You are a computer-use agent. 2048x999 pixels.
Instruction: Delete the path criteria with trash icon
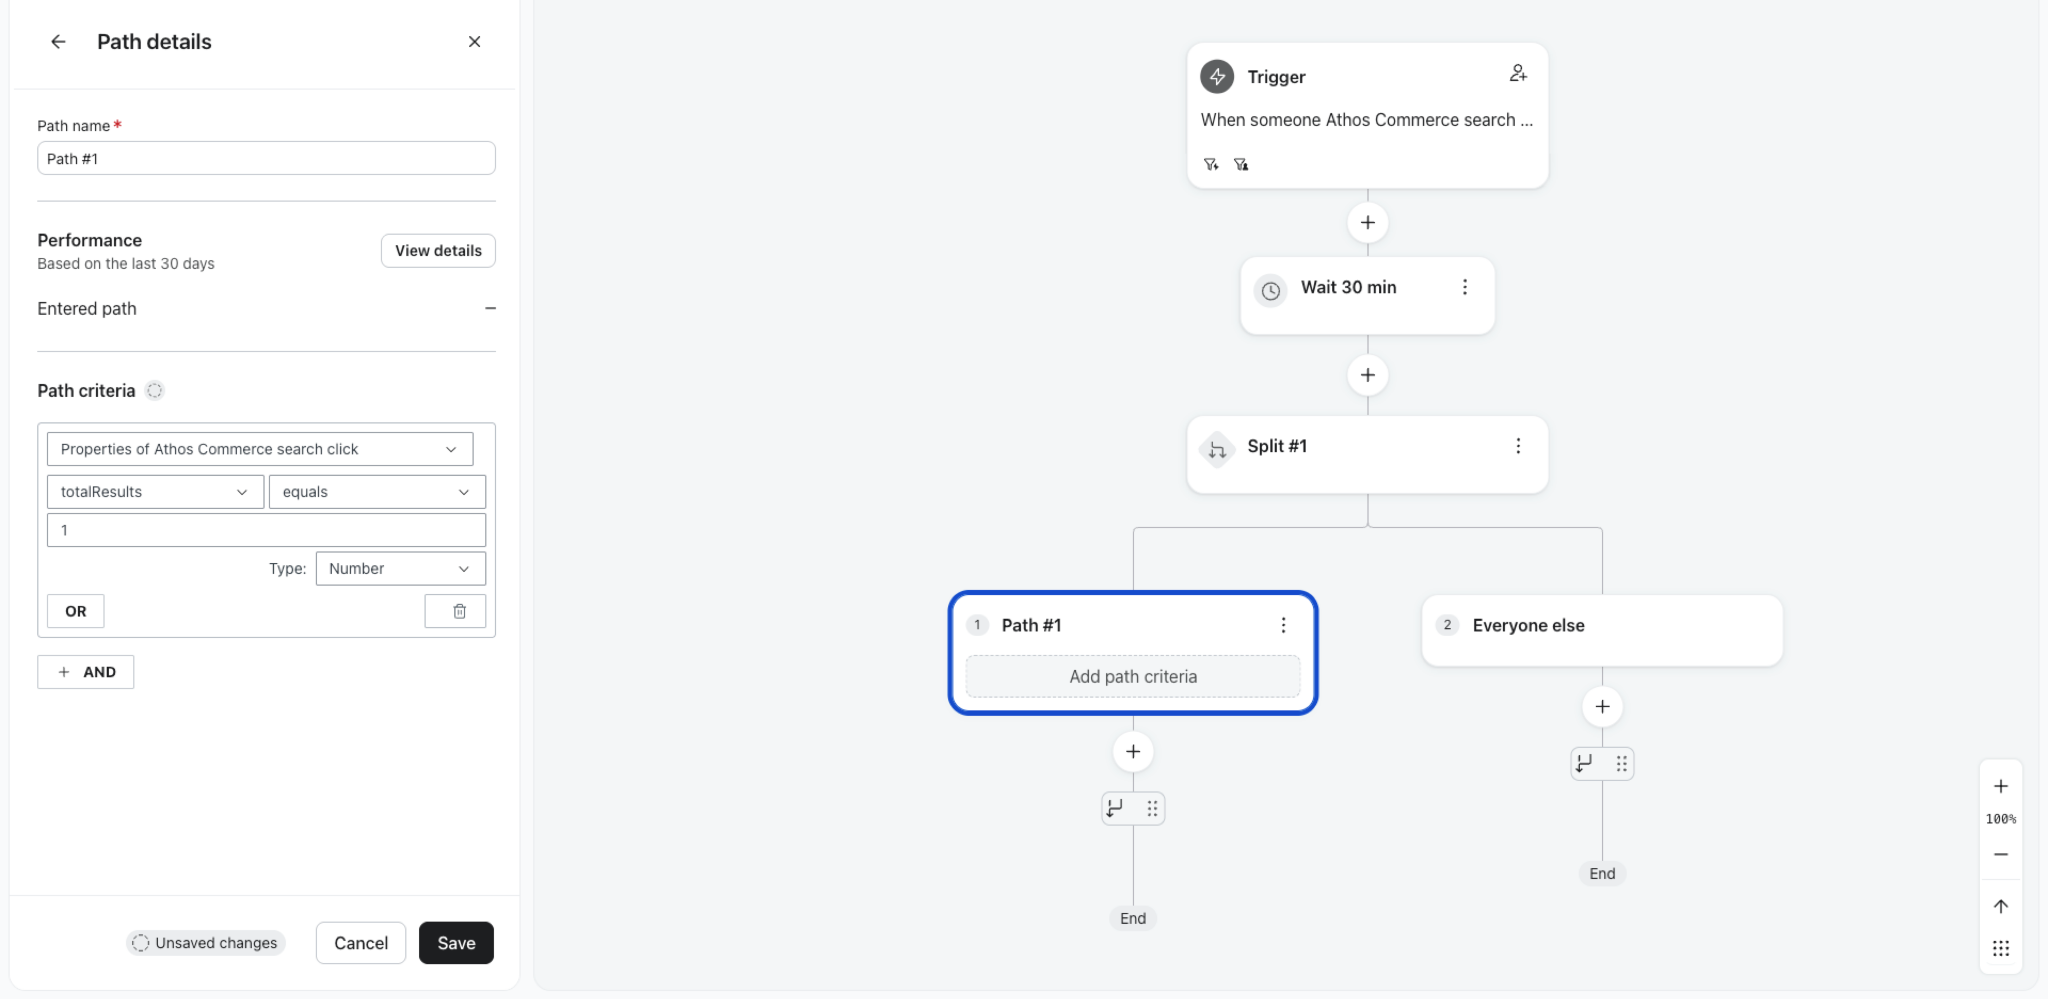(x=459, y=611)
